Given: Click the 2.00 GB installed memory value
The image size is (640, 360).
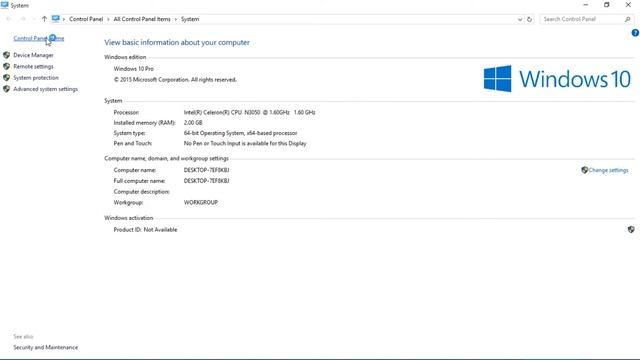Looking at the screenshot, I should (x=193, y=123).
